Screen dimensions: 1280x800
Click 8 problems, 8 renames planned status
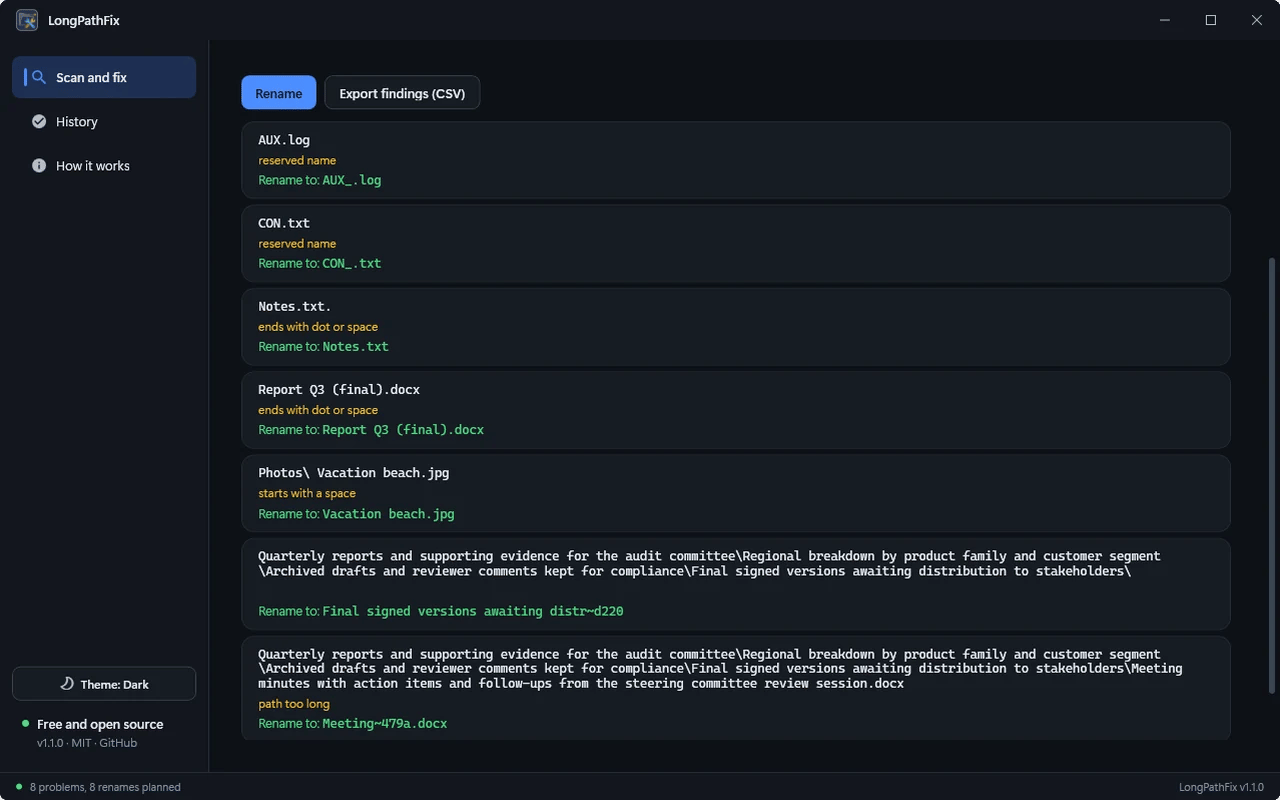click(x=105, y=787)
